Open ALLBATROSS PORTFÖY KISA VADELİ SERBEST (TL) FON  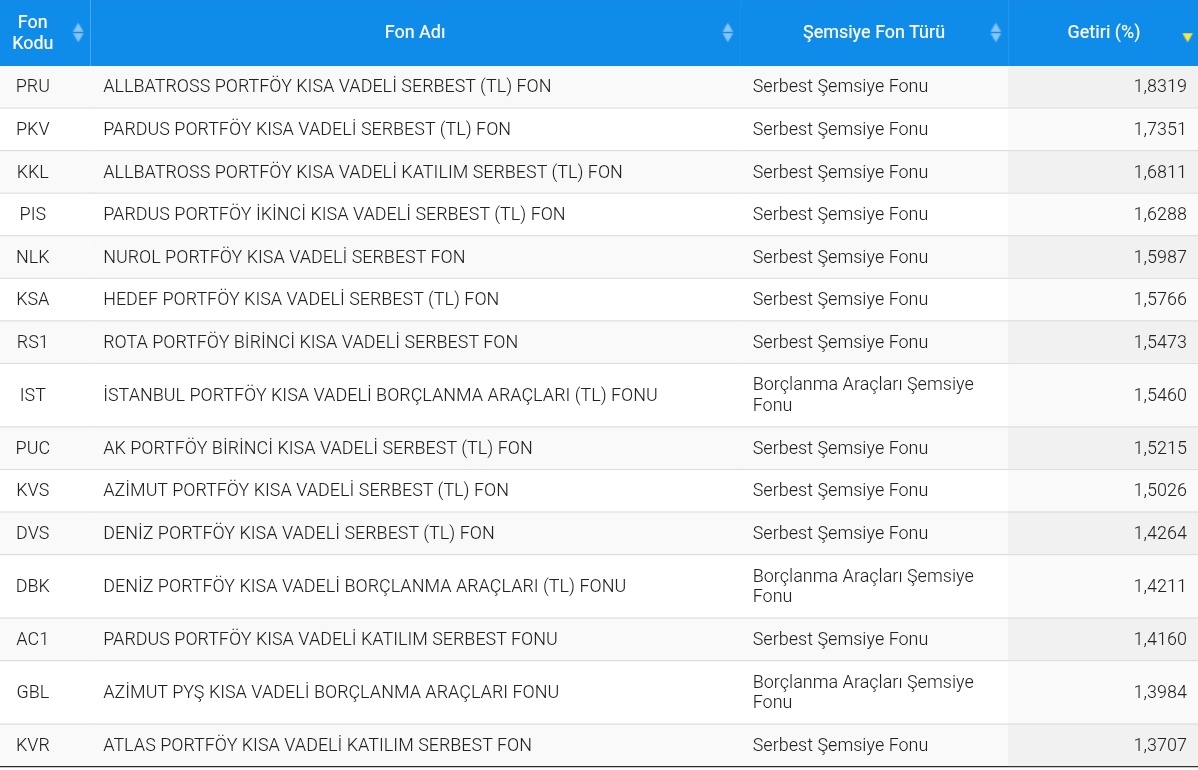tap(327, 86)
